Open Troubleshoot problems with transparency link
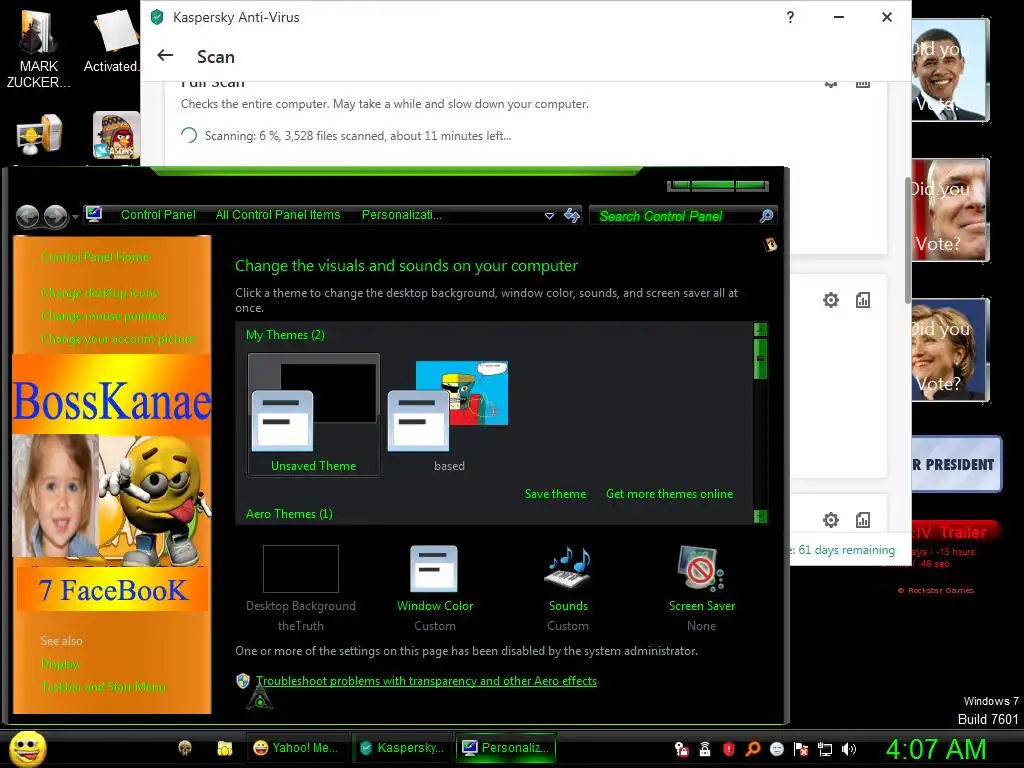1024x768 pixels. 426,680
